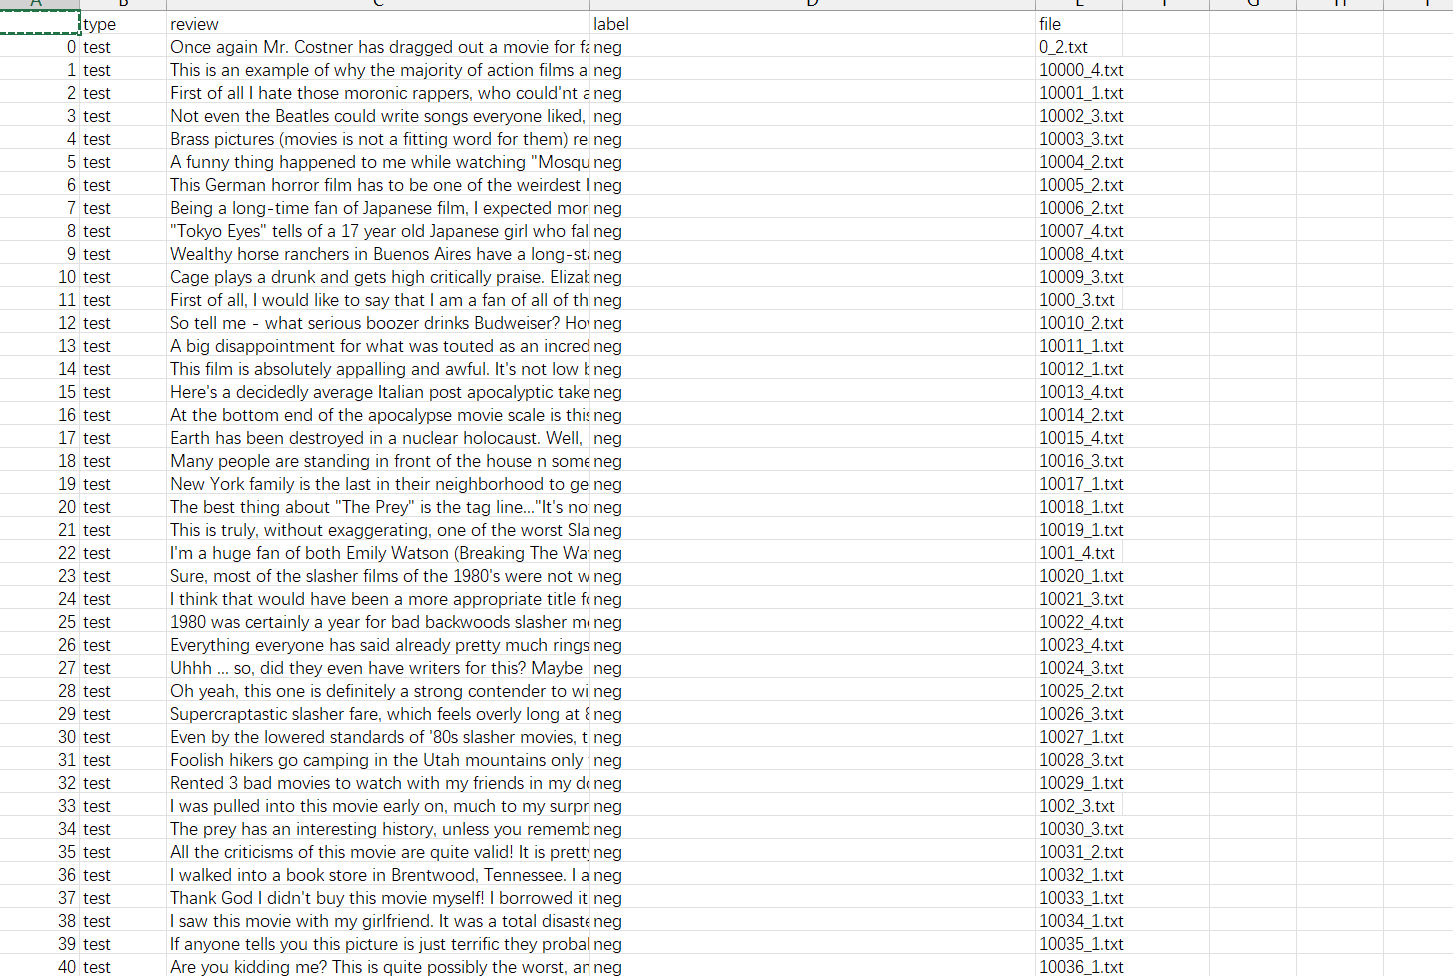Click review starting 'Uhhh ... so, did they'
This screenshot has width=1453, height=976.
coord(378,668)
